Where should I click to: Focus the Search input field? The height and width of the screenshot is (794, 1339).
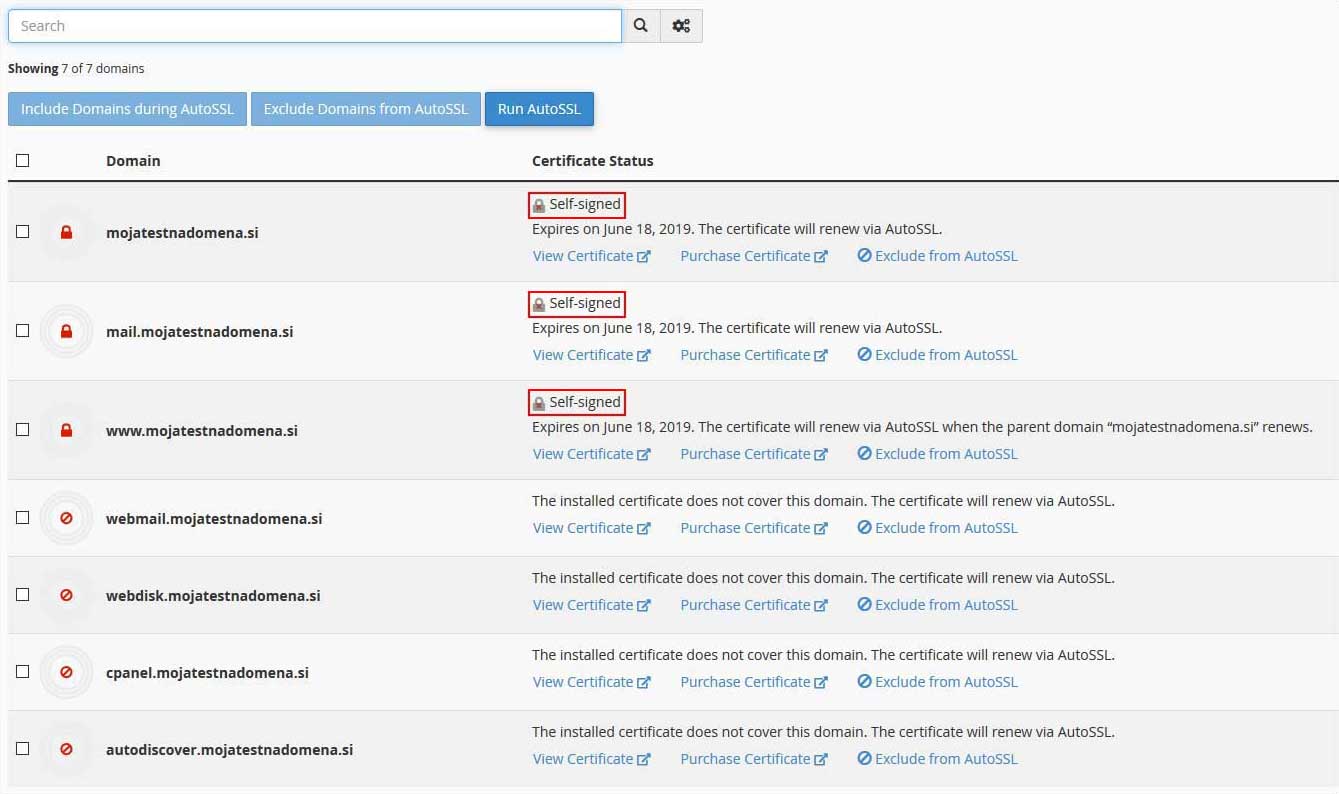(314, 26)
